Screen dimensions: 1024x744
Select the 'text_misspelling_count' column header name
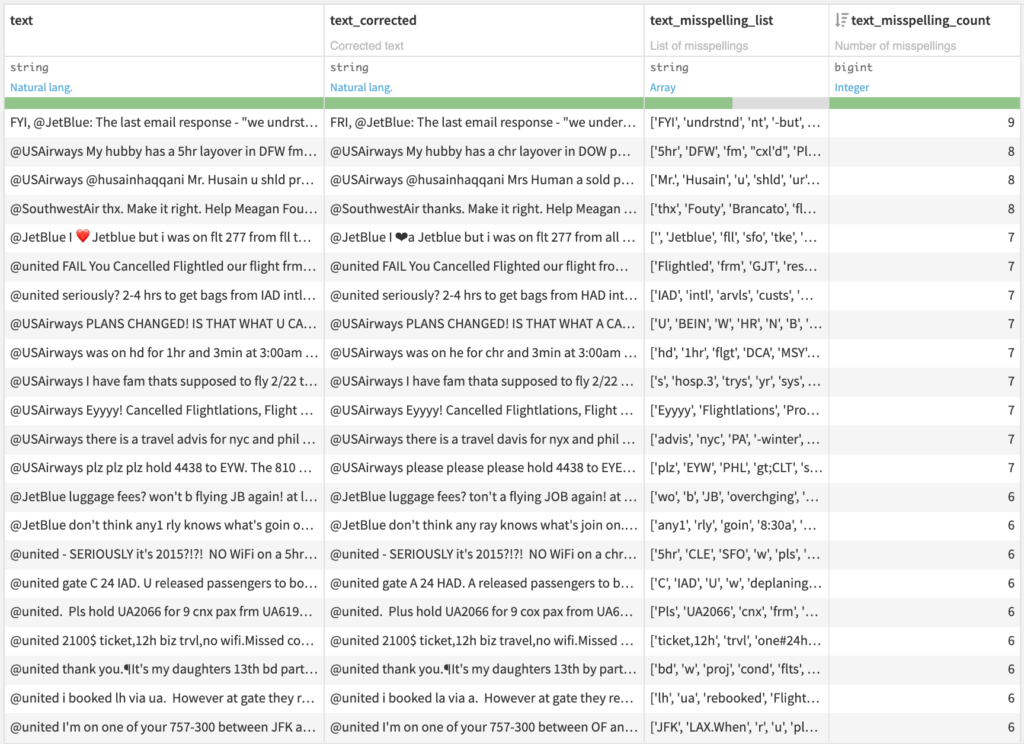point(920,20)
